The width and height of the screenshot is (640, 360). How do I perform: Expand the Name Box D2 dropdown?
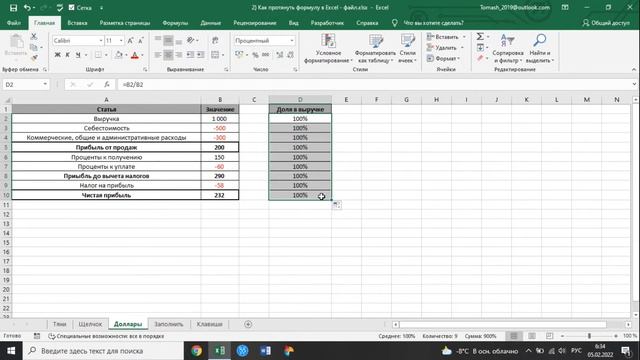[45, 84]
